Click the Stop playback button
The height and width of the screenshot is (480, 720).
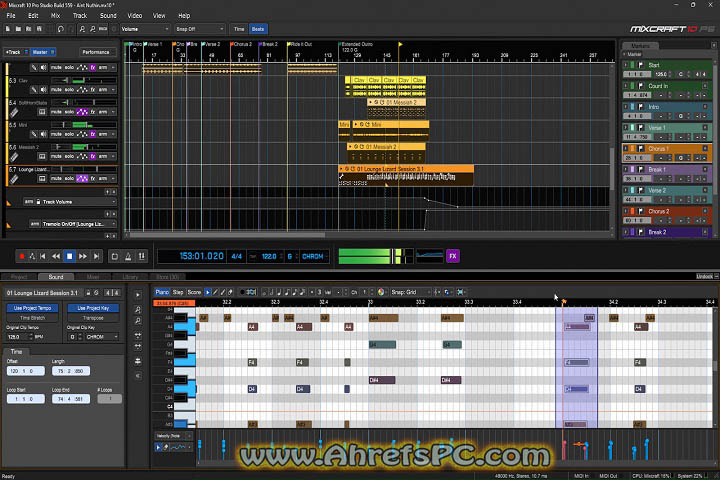tap(69, 256)
